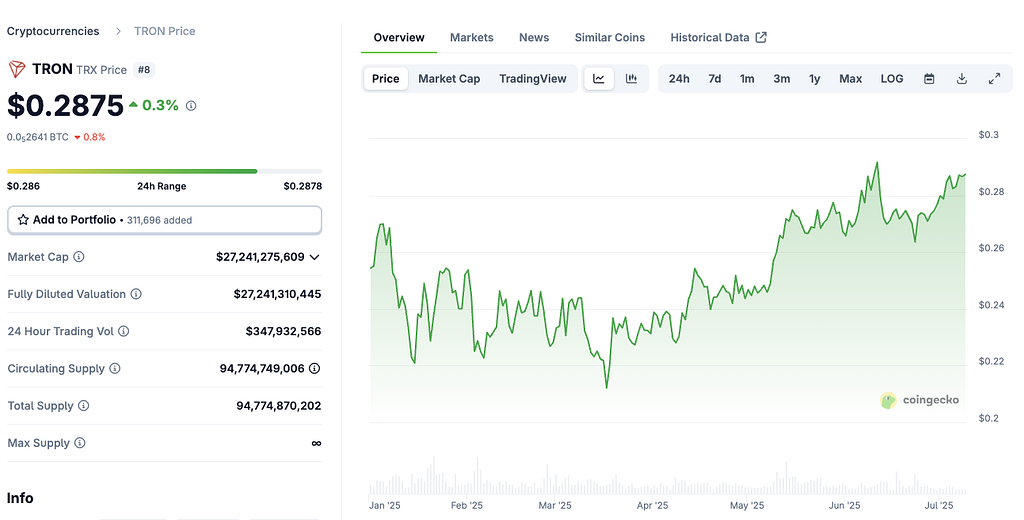Image resolution: width=1024 pixels, height=520 pixels.
Task: Toggle LOG scale on chart
Action: pos(892,79)
